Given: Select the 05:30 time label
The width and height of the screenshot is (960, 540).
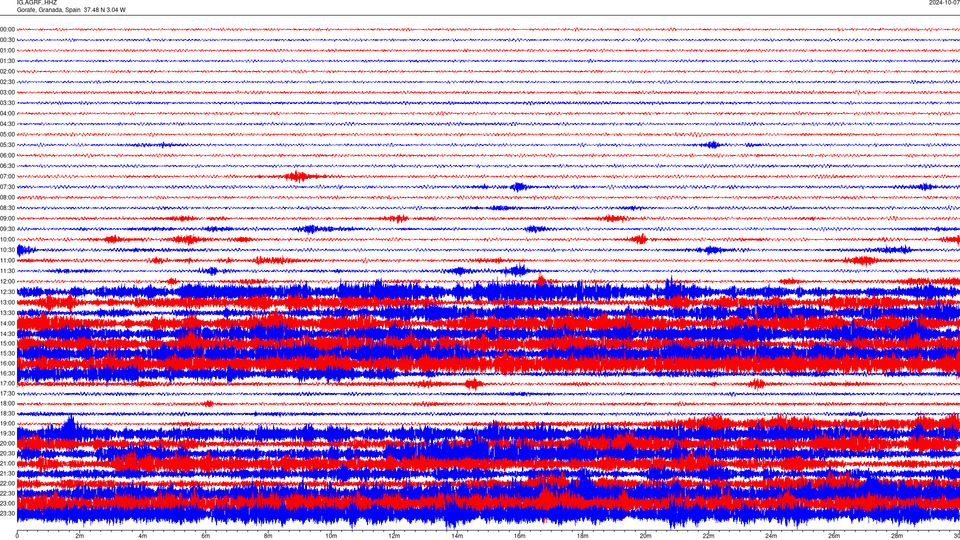Looking at the screenshot, I should (7, 144).
